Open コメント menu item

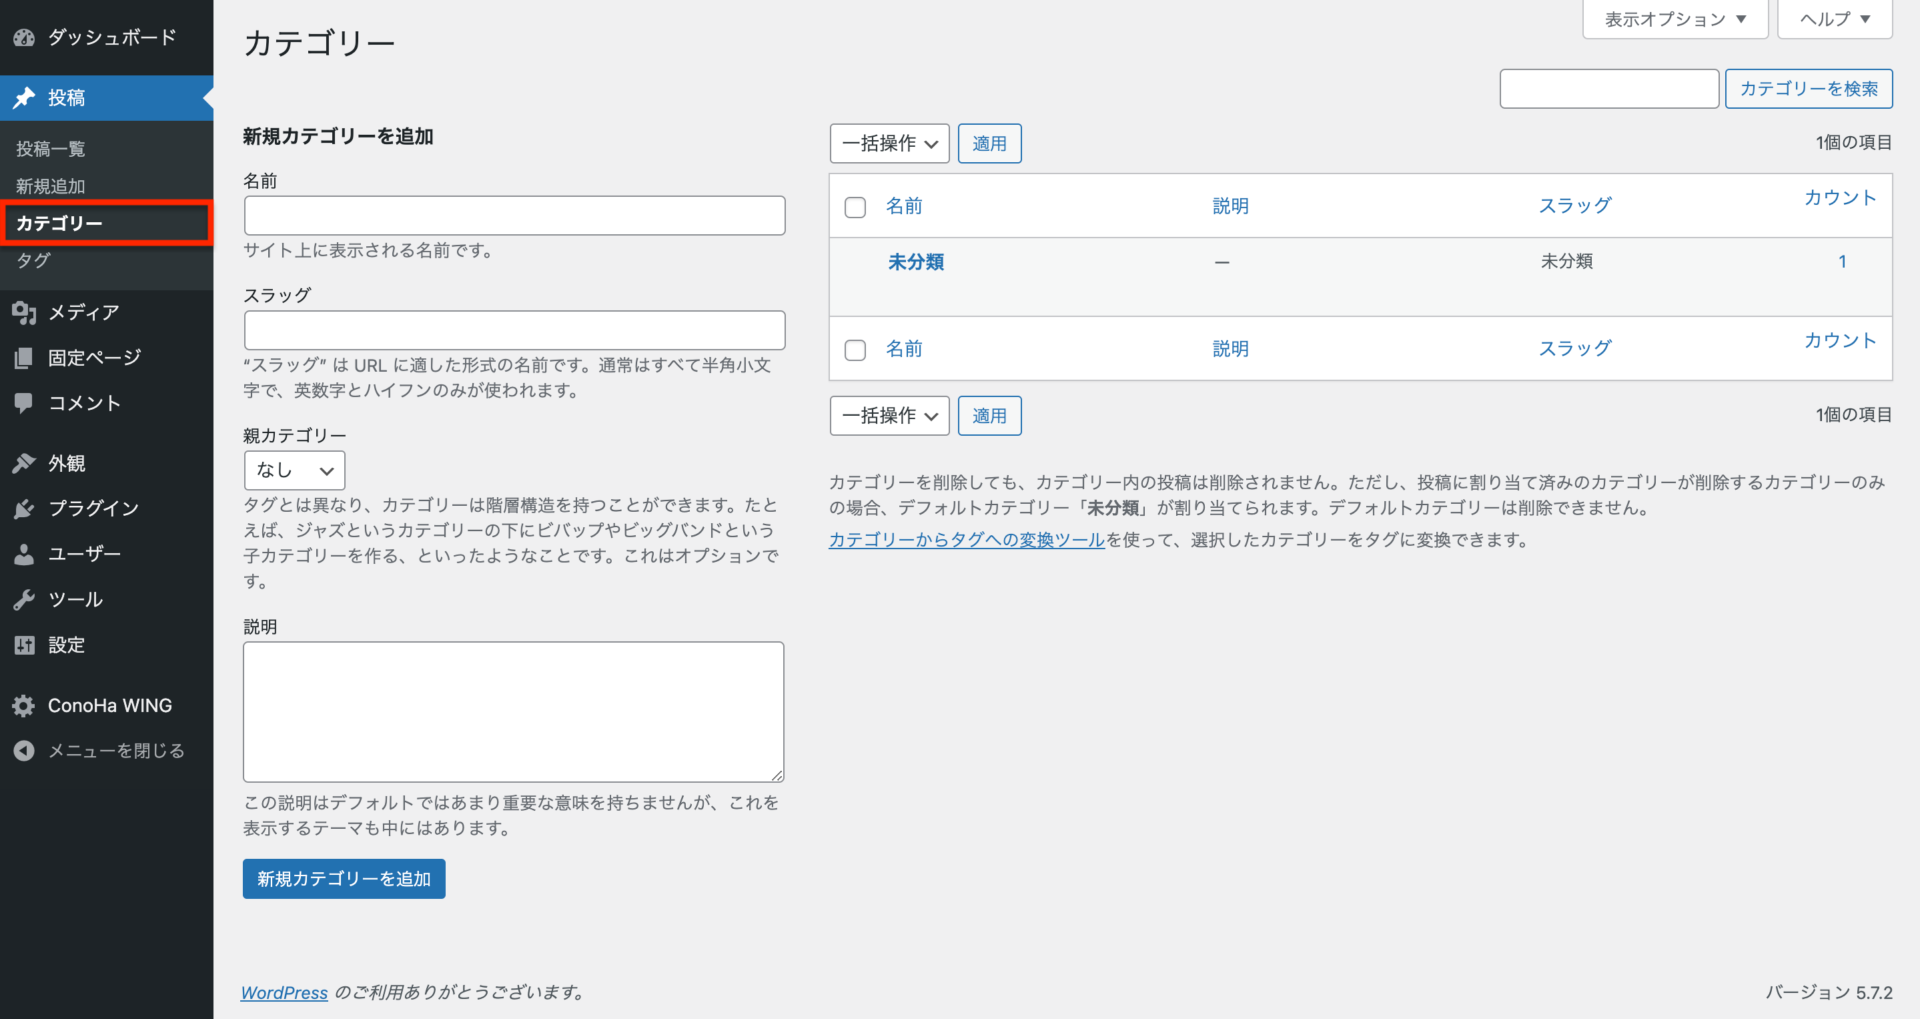pos(107,403)
